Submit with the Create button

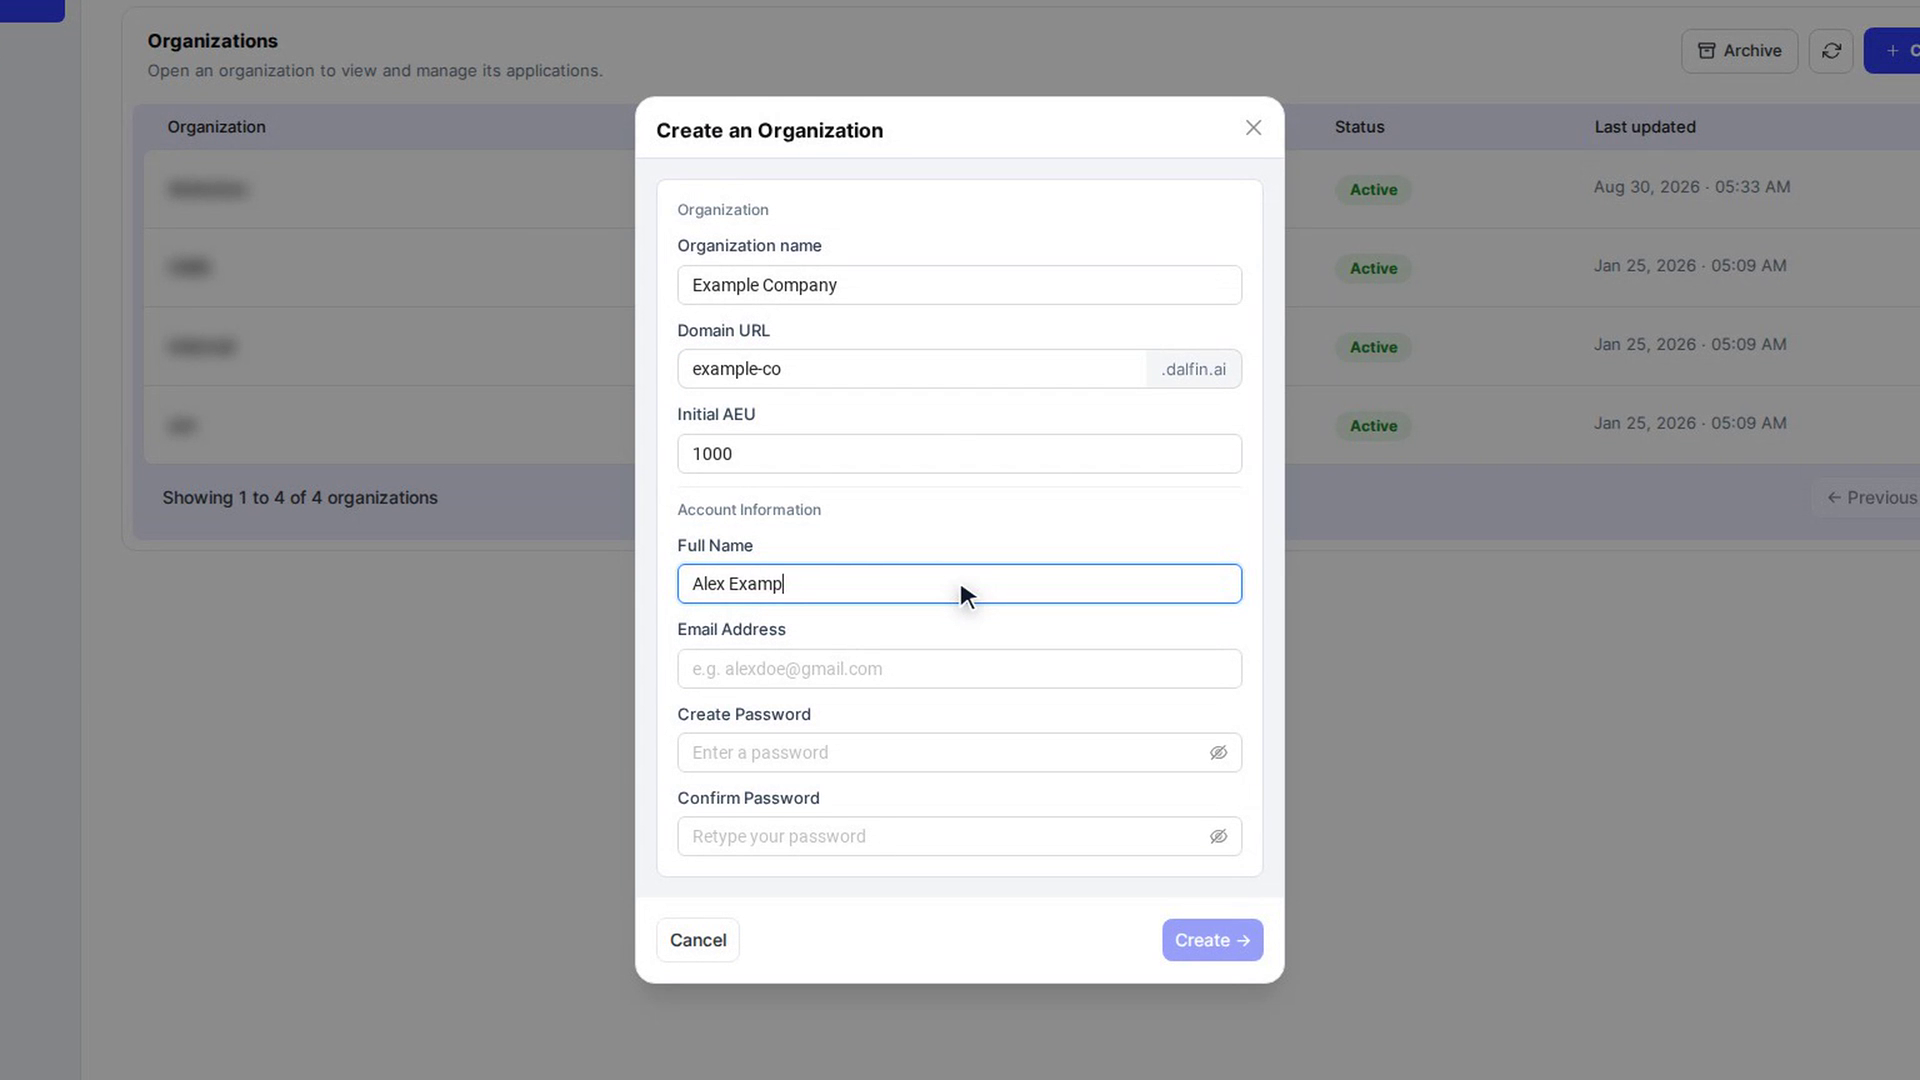(1212, 940)
